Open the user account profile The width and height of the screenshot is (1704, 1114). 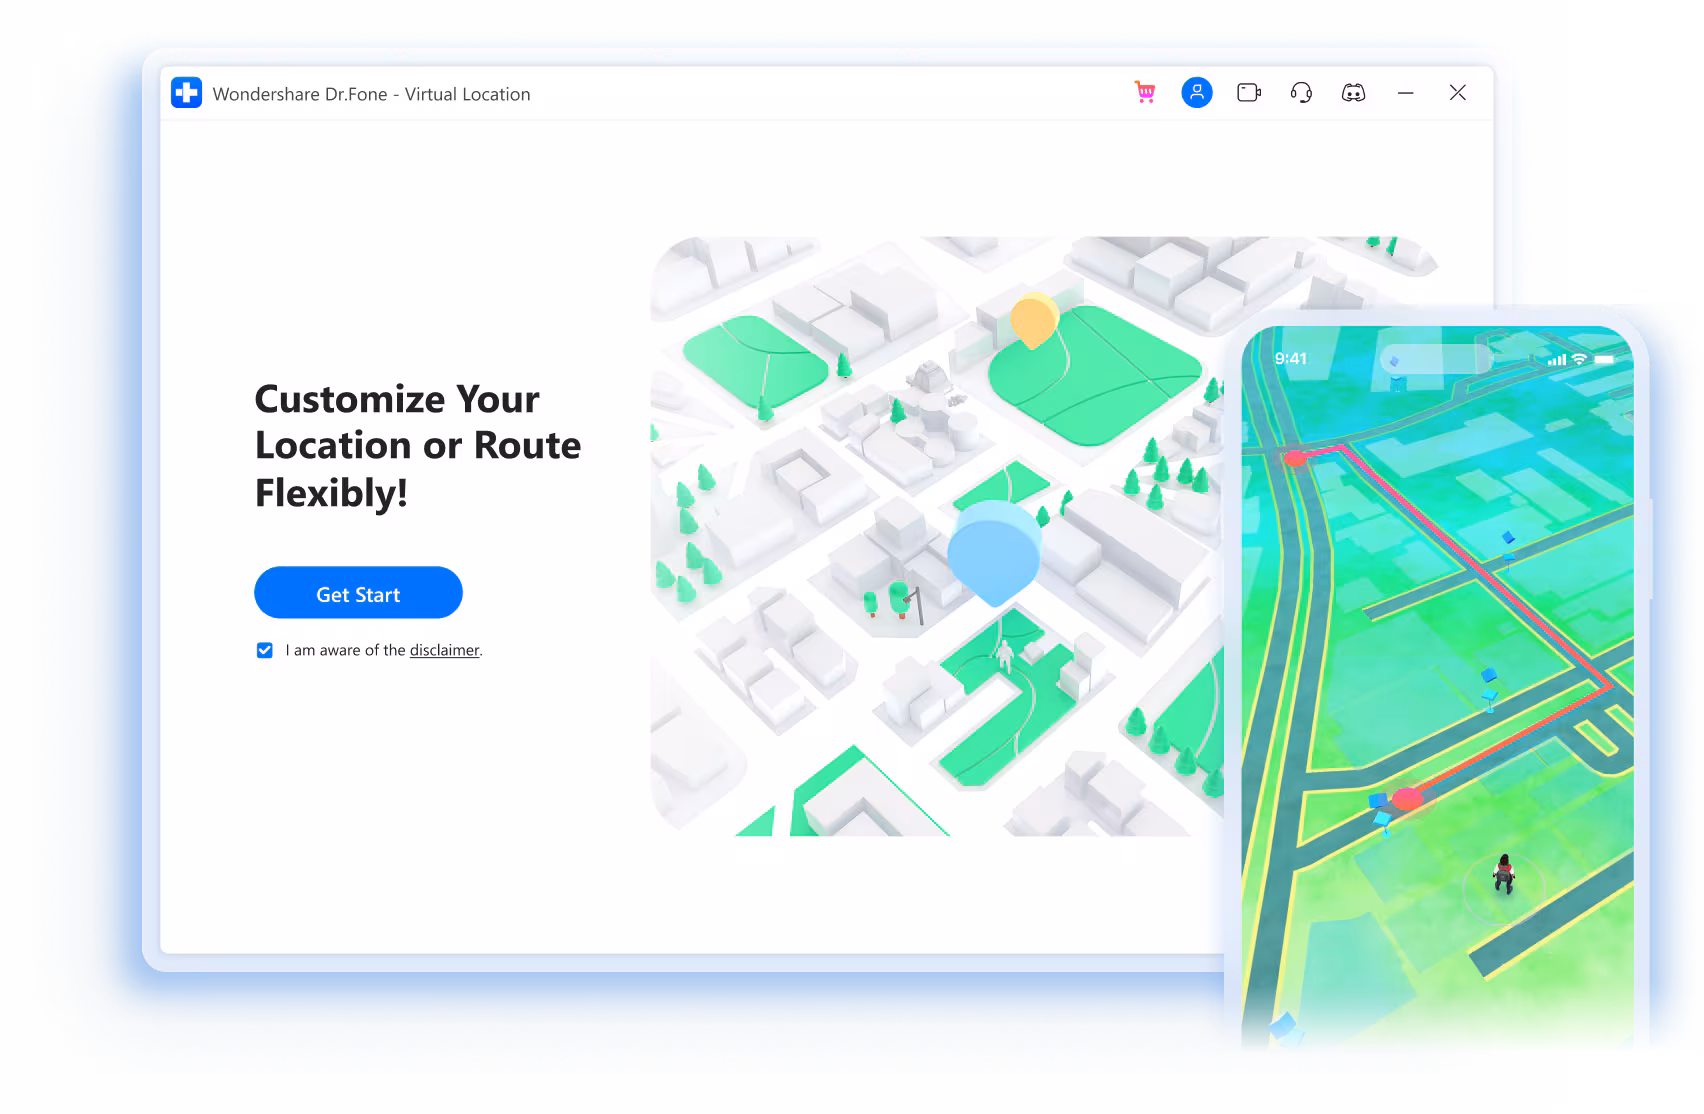coord(1197,92)
